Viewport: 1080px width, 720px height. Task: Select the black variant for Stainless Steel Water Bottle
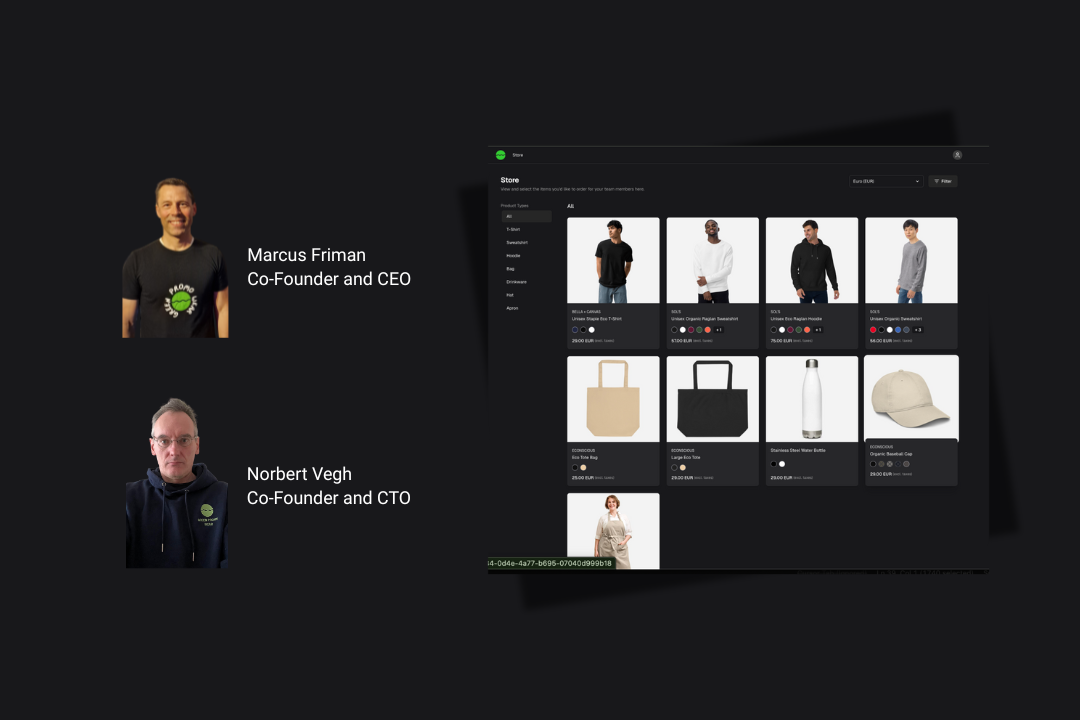774,463
